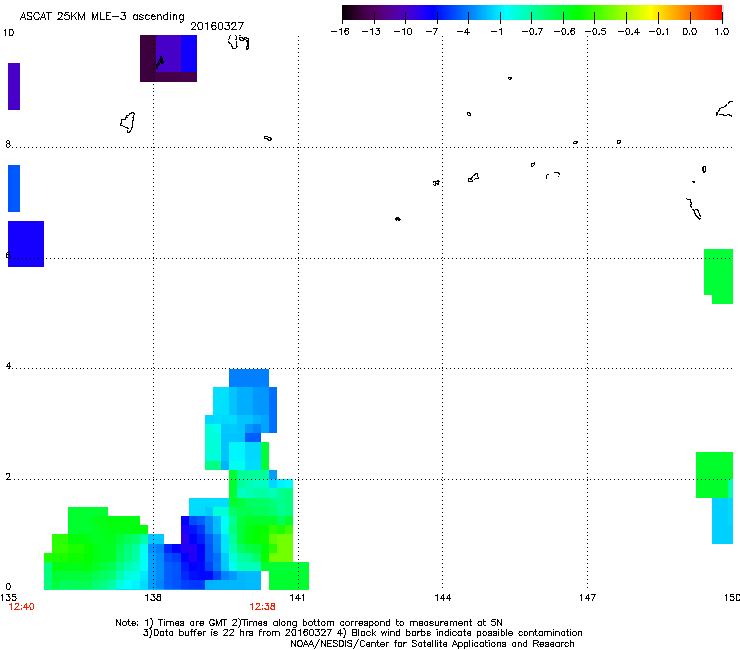Click the "-0.5" color scale label
Screen dimensions: 740x650
point(596,32)
